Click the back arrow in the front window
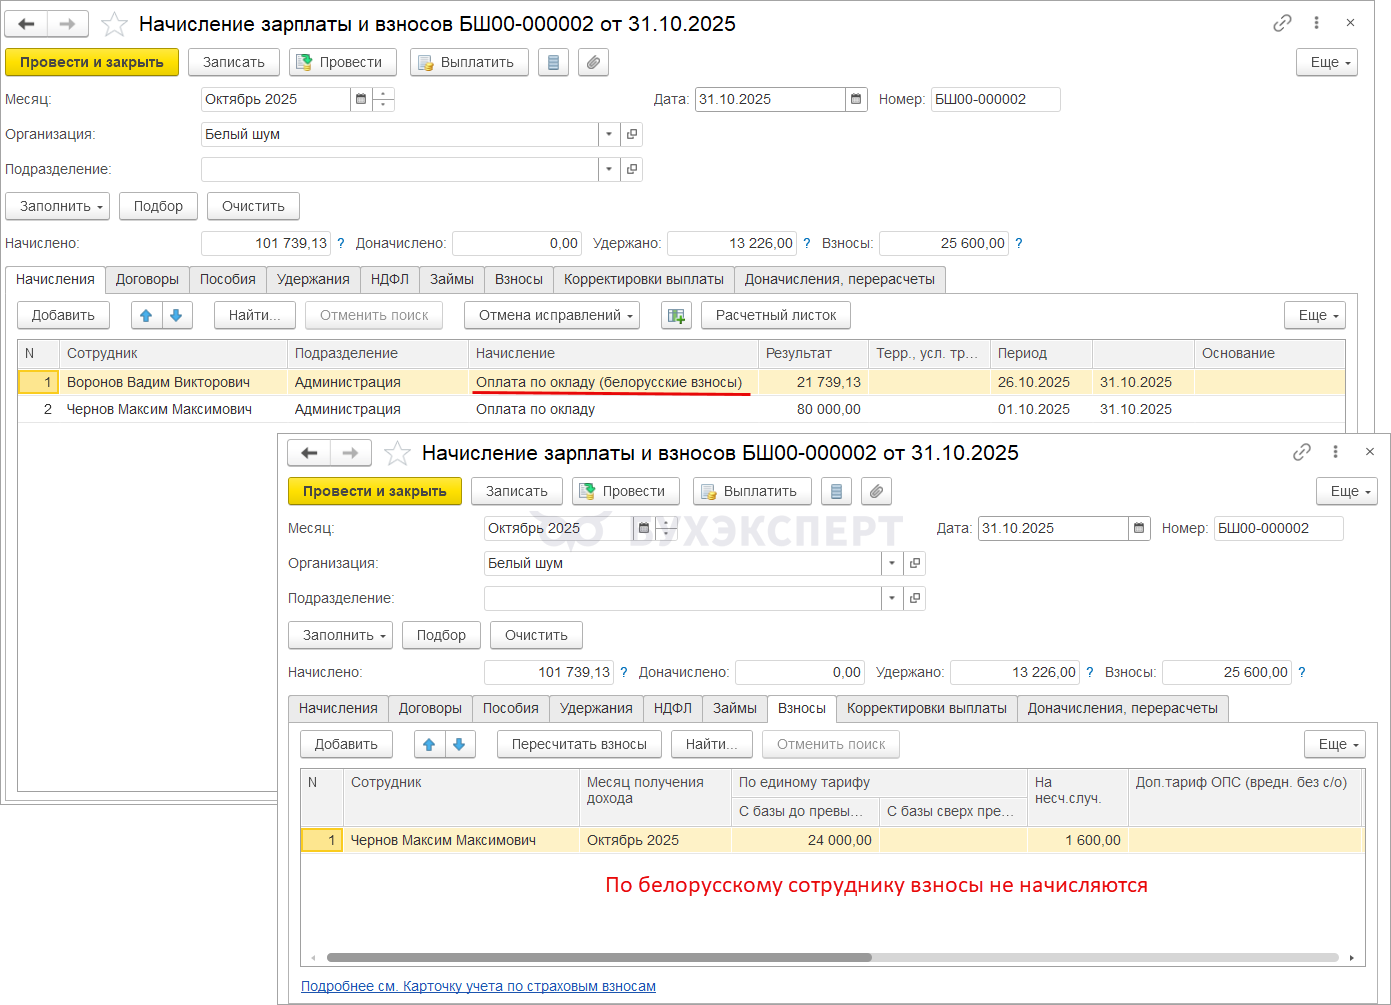The height and width of the screenshot is (1005, 1391). click(x=309, y=453)
